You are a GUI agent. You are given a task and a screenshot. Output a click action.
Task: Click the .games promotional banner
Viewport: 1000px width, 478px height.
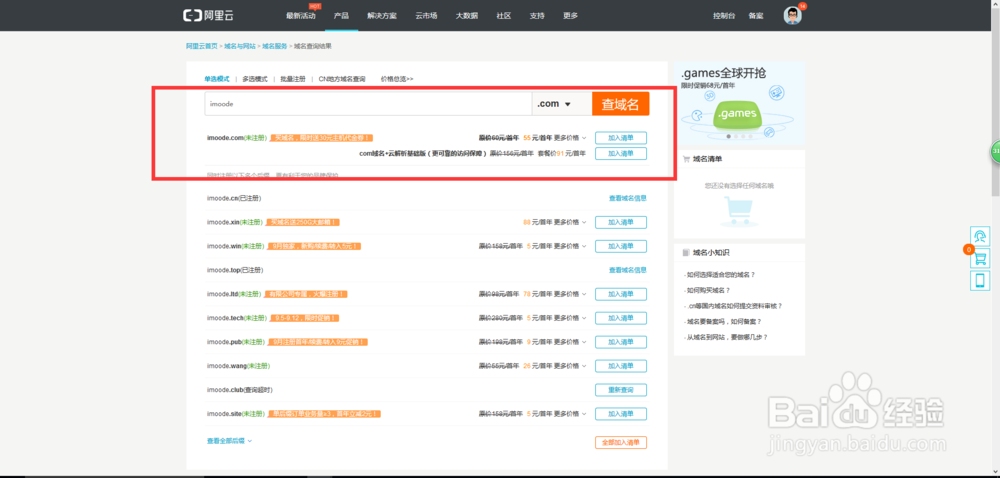pos(739,103)
